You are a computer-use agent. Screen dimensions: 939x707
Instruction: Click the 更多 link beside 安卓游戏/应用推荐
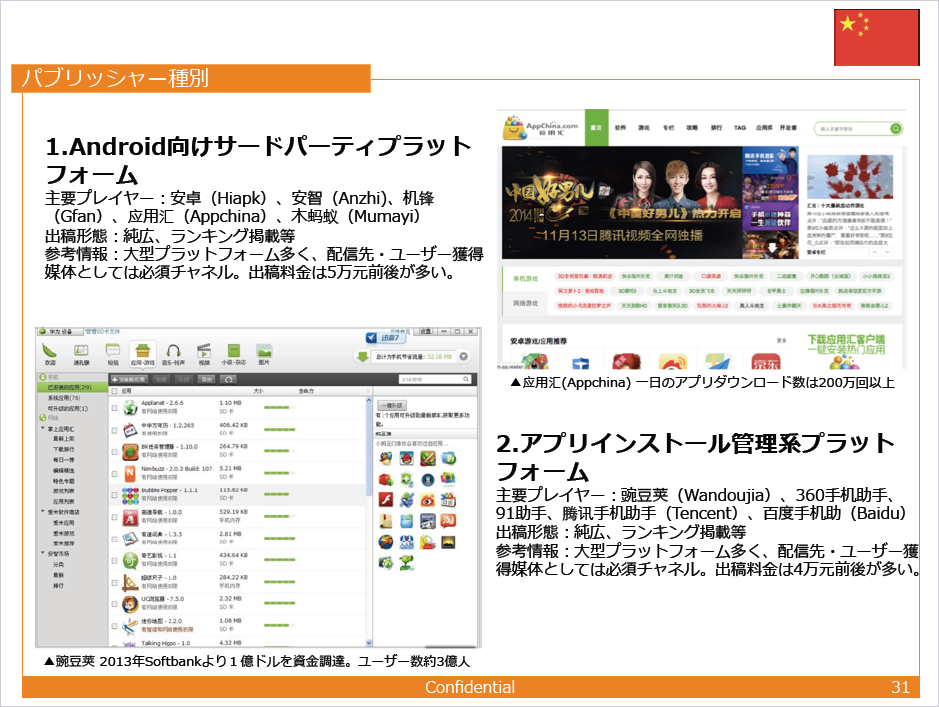click(x=782, y=341)
